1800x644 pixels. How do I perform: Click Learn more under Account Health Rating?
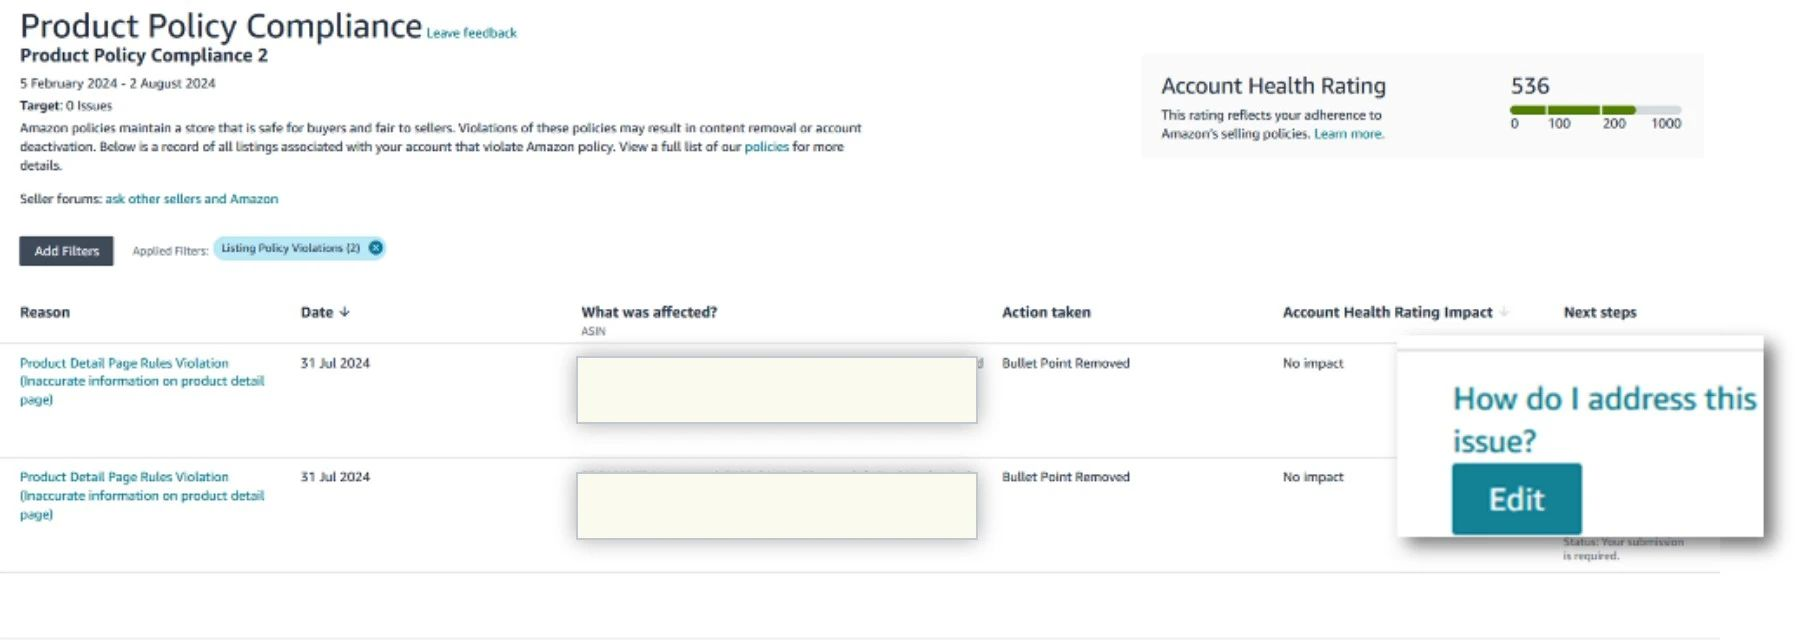coord(1349,134)
